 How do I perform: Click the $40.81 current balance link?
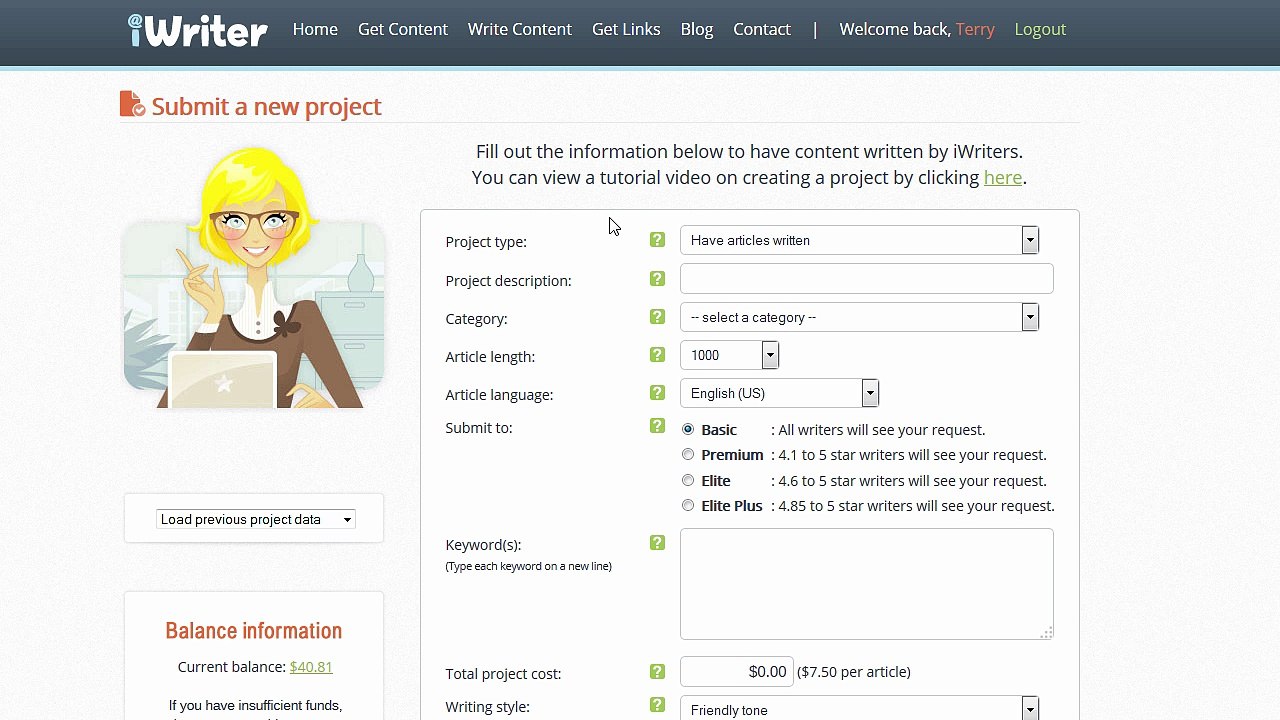pos(311,666)
